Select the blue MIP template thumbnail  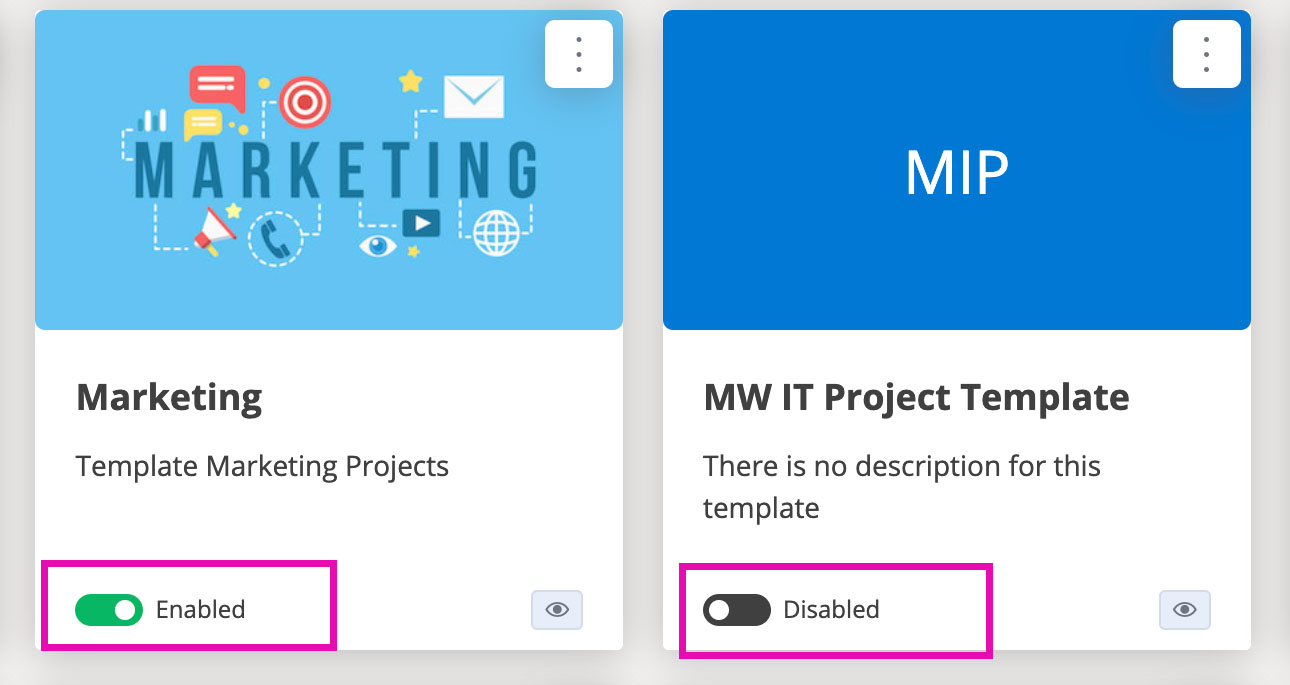957,170
